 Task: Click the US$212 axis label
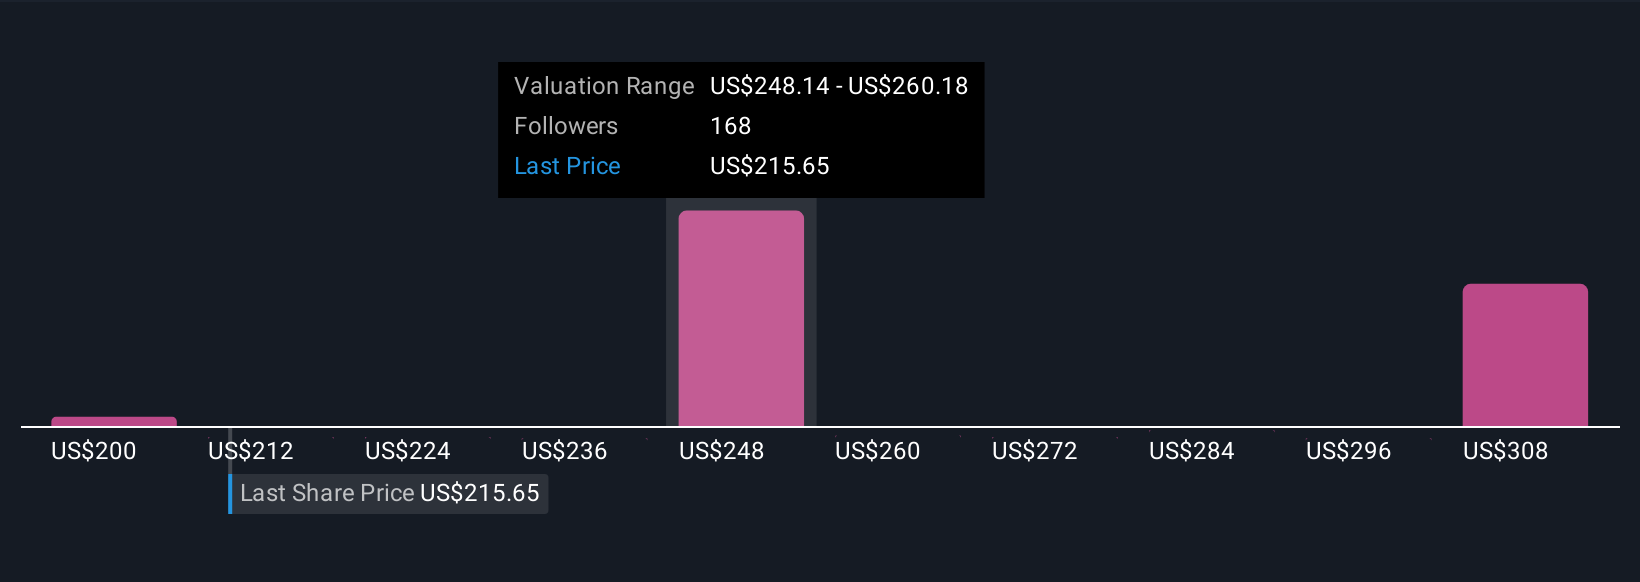(251, 451)
